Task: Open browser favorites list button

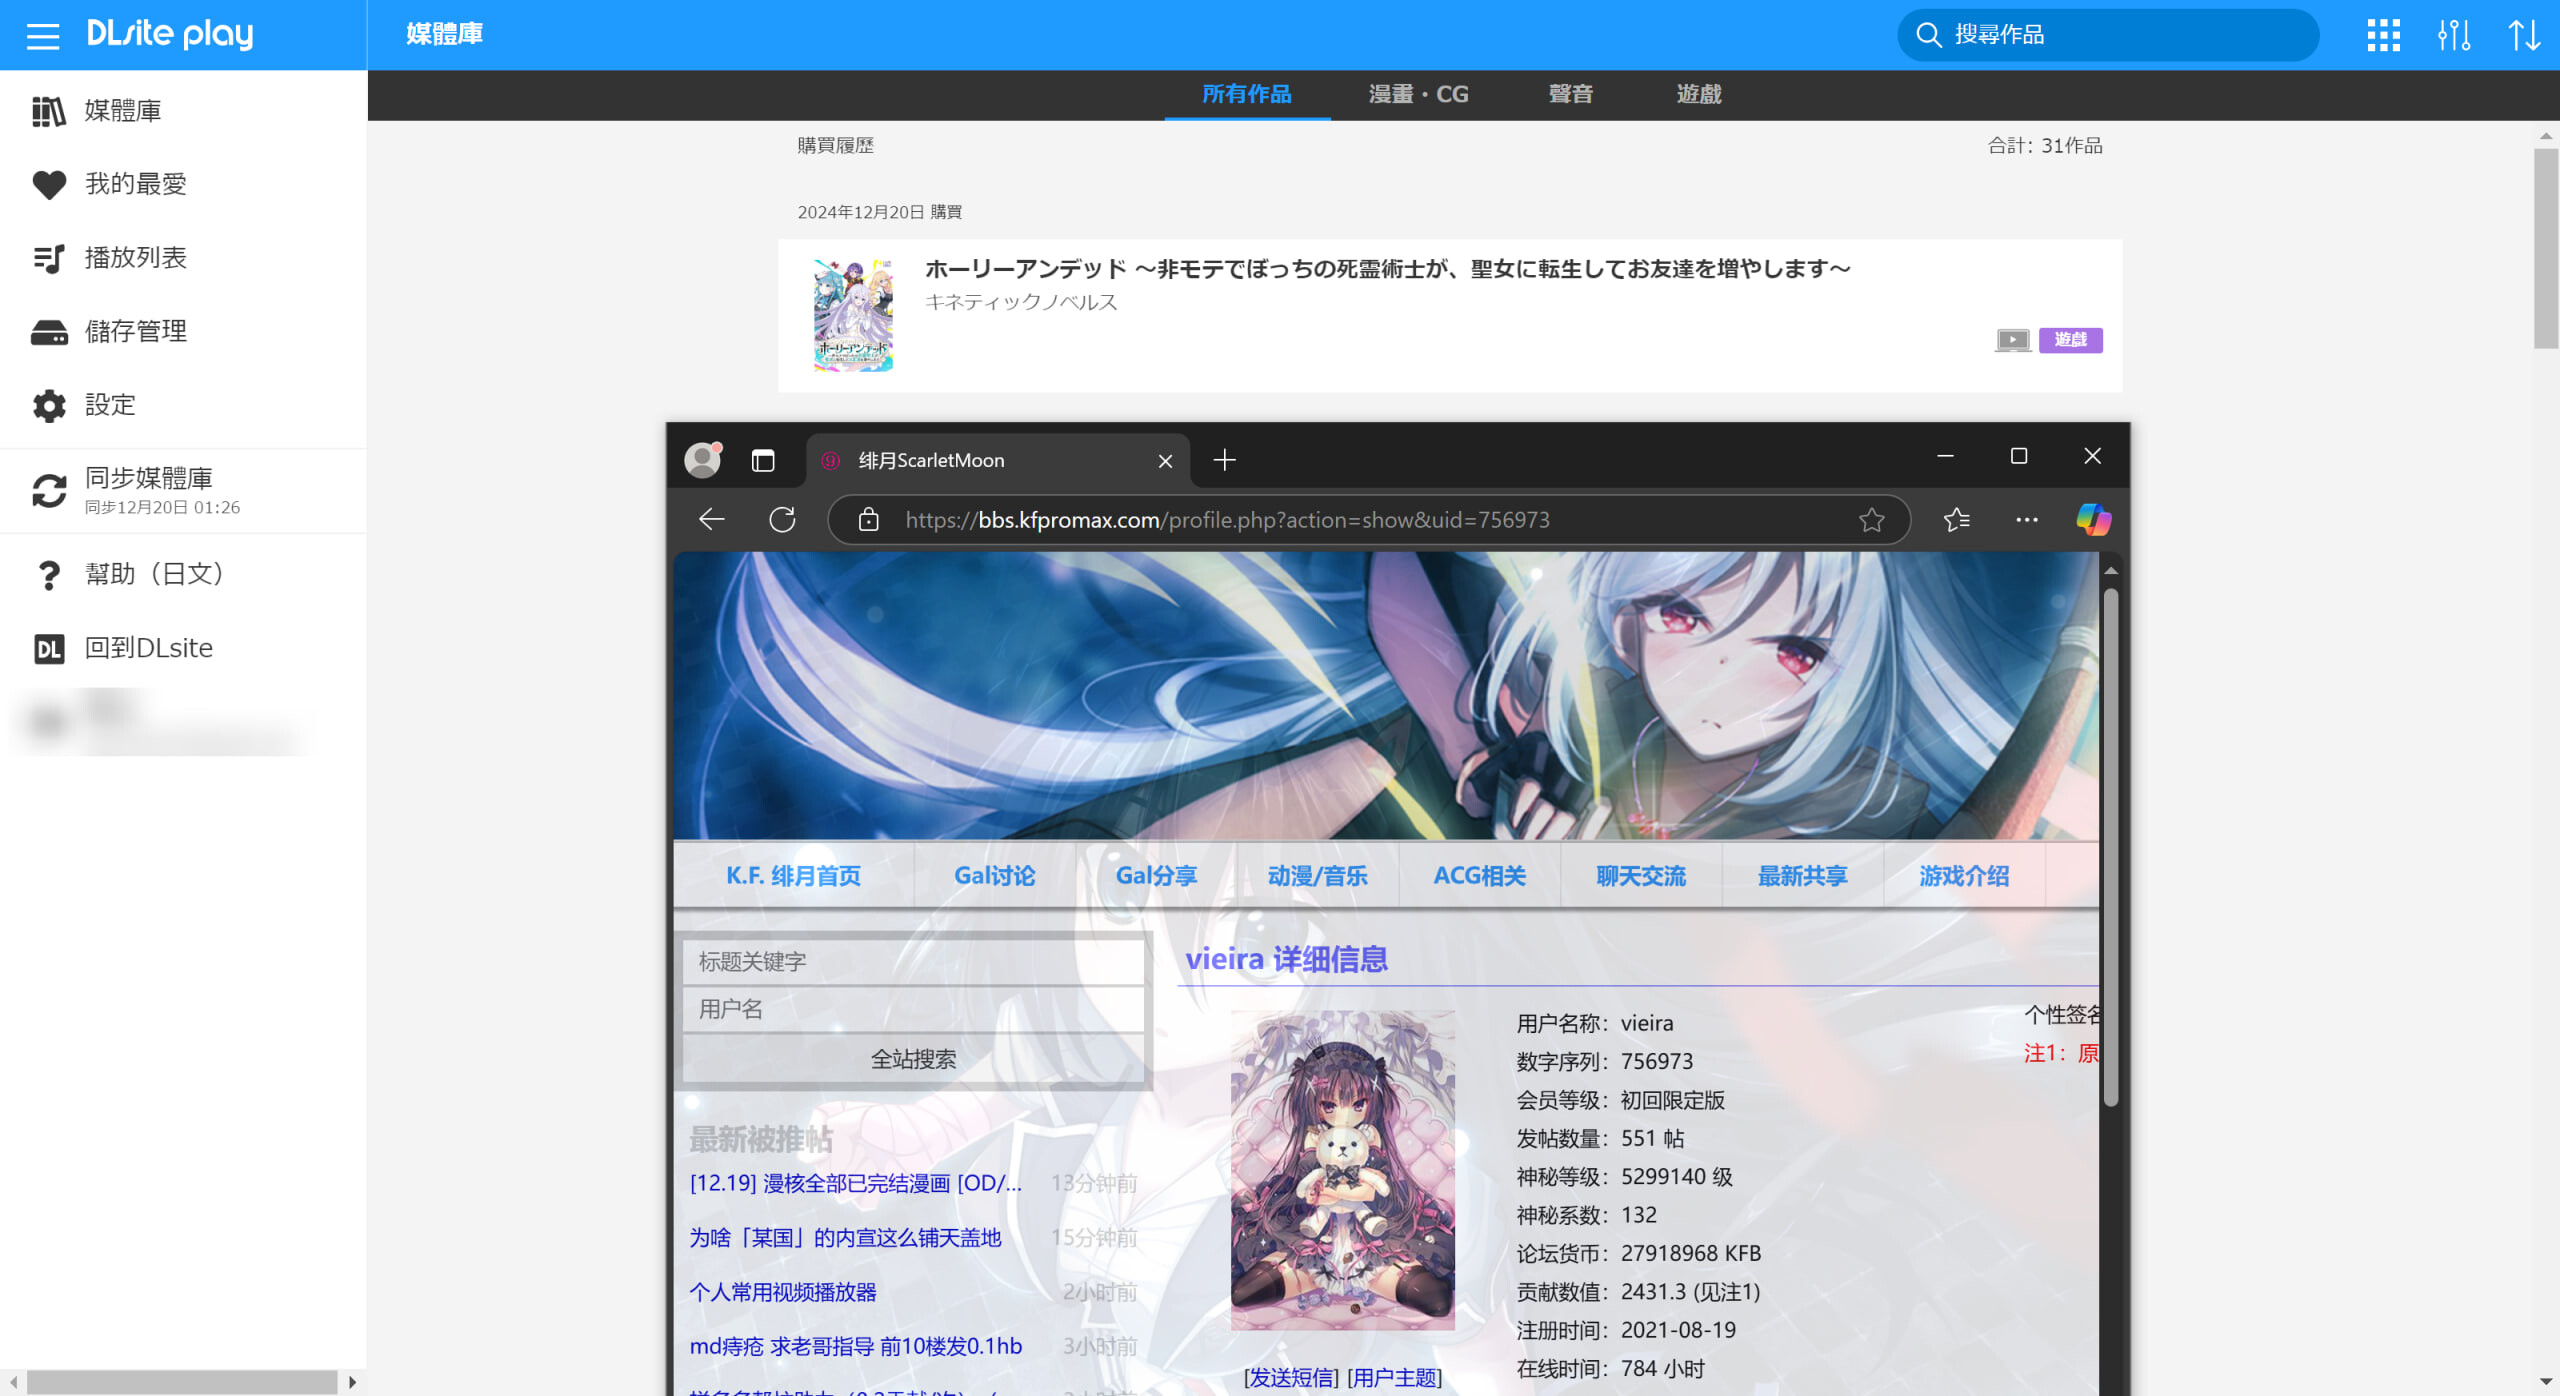Action: (x=1956, y=520)
